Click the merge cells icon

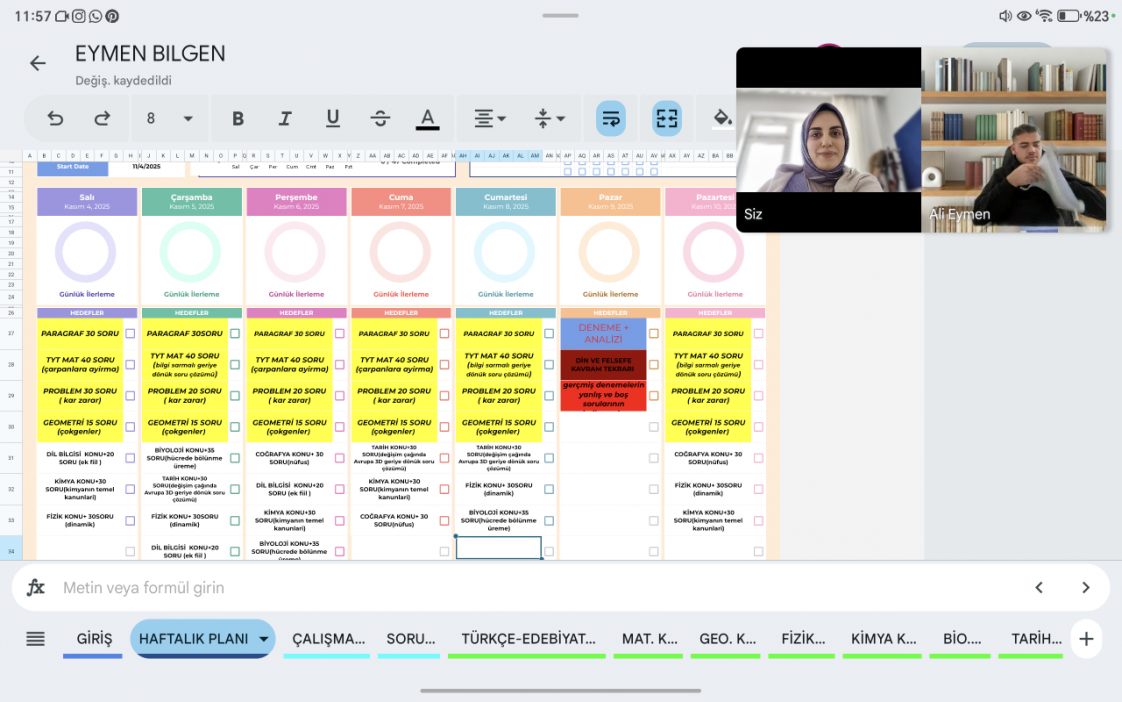[x=667, y=119]
